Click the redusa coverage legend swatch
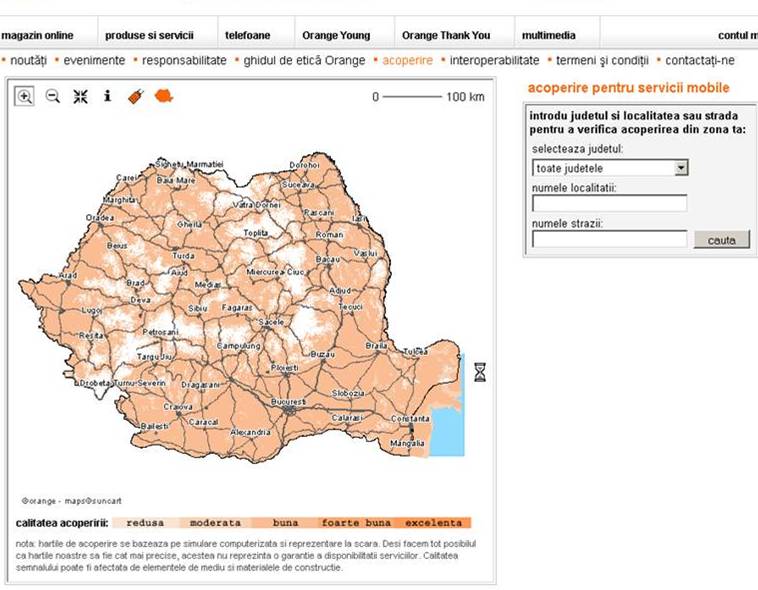 145,523
